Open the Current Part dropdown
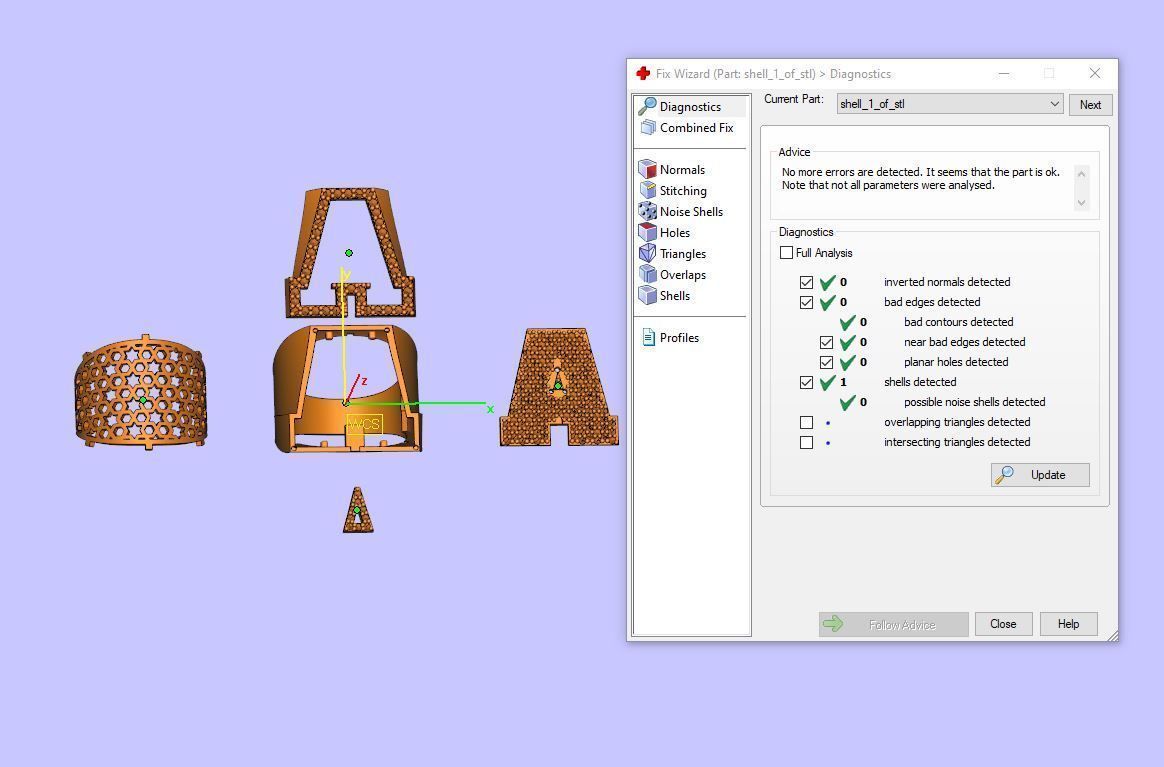The width and height of the screenshot is (1164, 767). click(949, 104)
